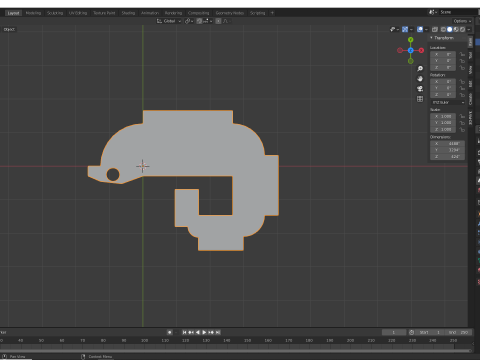480x360 pixels.
Task: Open the Geometry Nodes workspace tab
Action: click(x=230, y=13)
